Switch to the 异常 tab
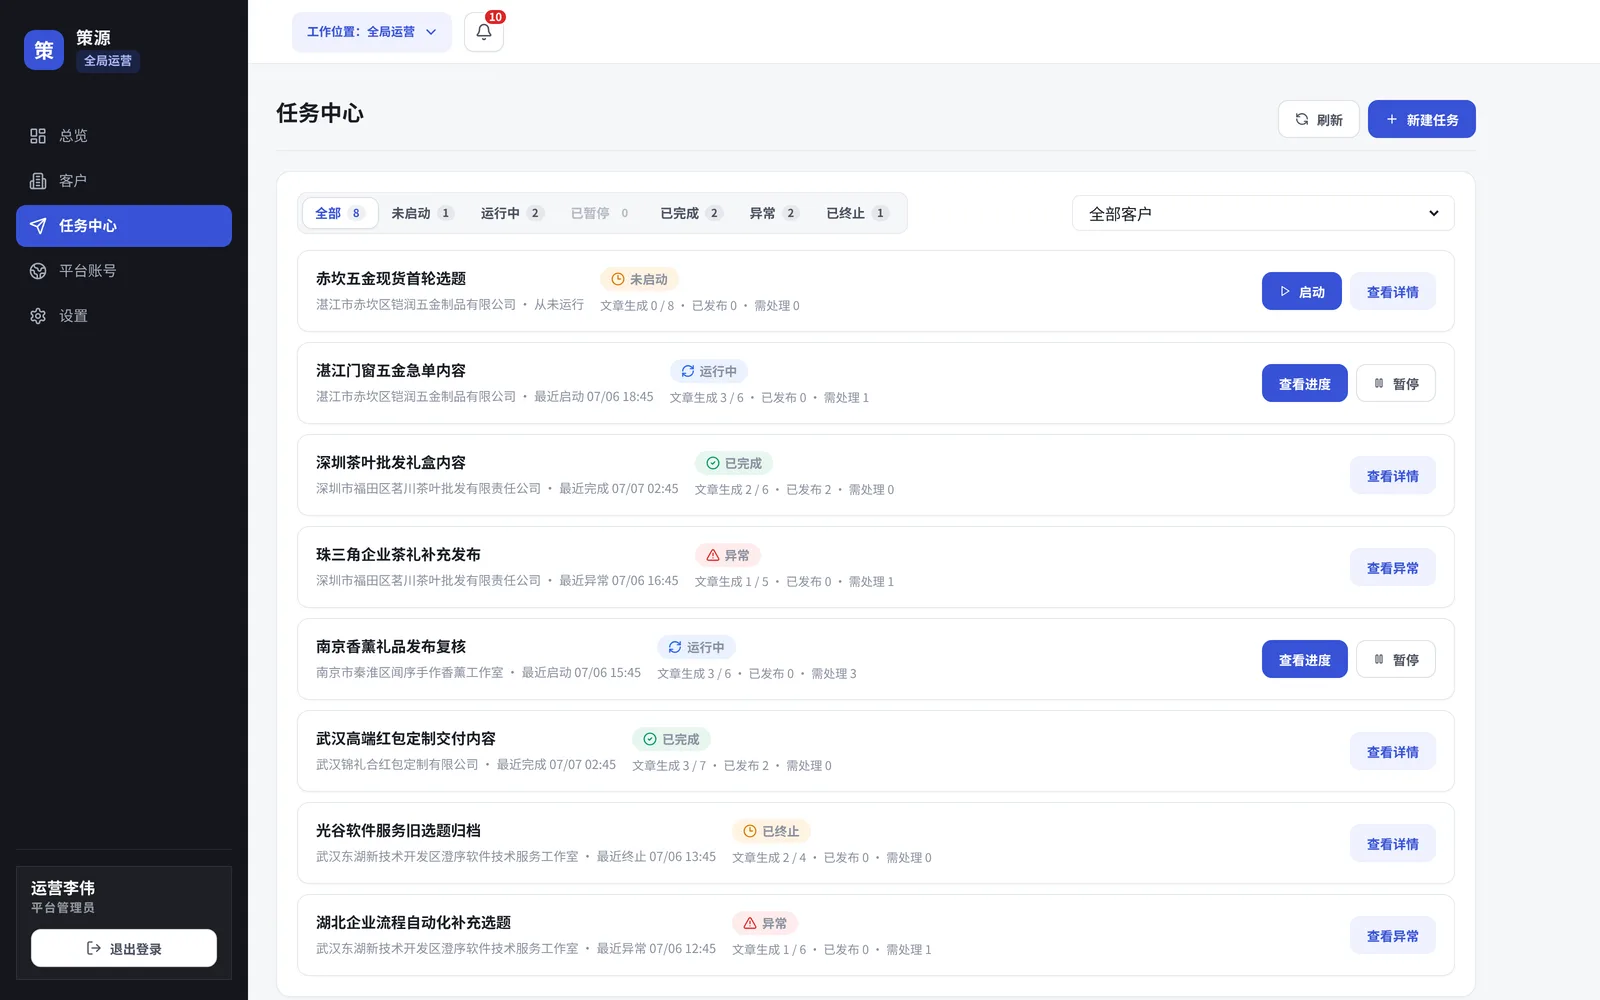The image size is (1600, 1000). point(774,213)
